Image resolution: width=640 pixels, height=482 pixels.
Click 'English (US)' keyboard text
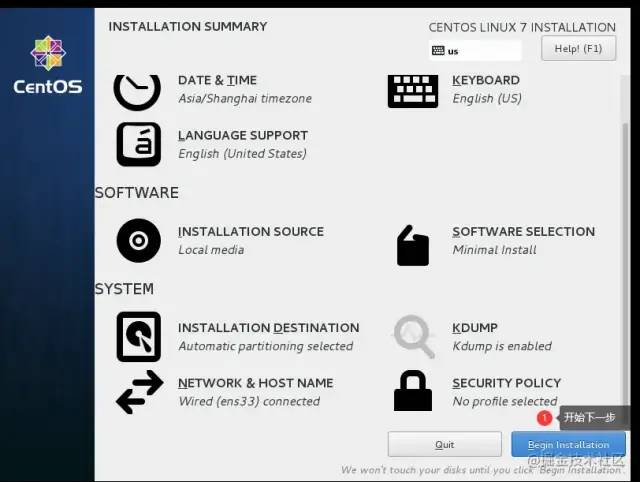click(487, 98)
